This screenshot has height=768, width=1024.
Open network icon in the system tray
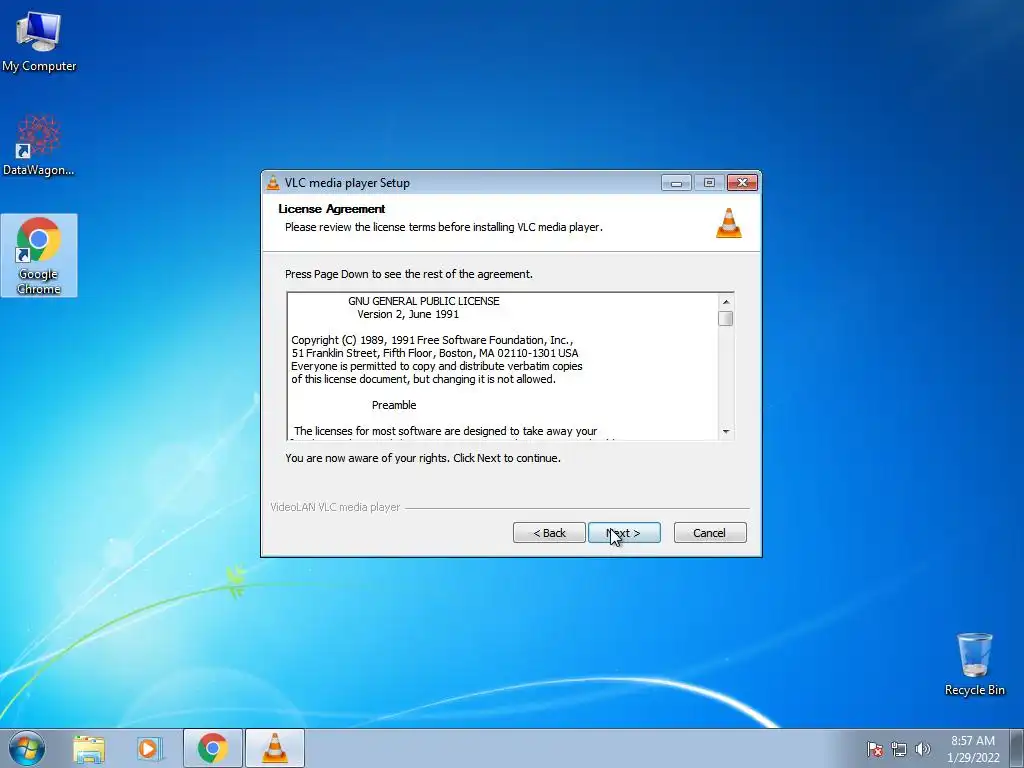(x=899, y=749)
